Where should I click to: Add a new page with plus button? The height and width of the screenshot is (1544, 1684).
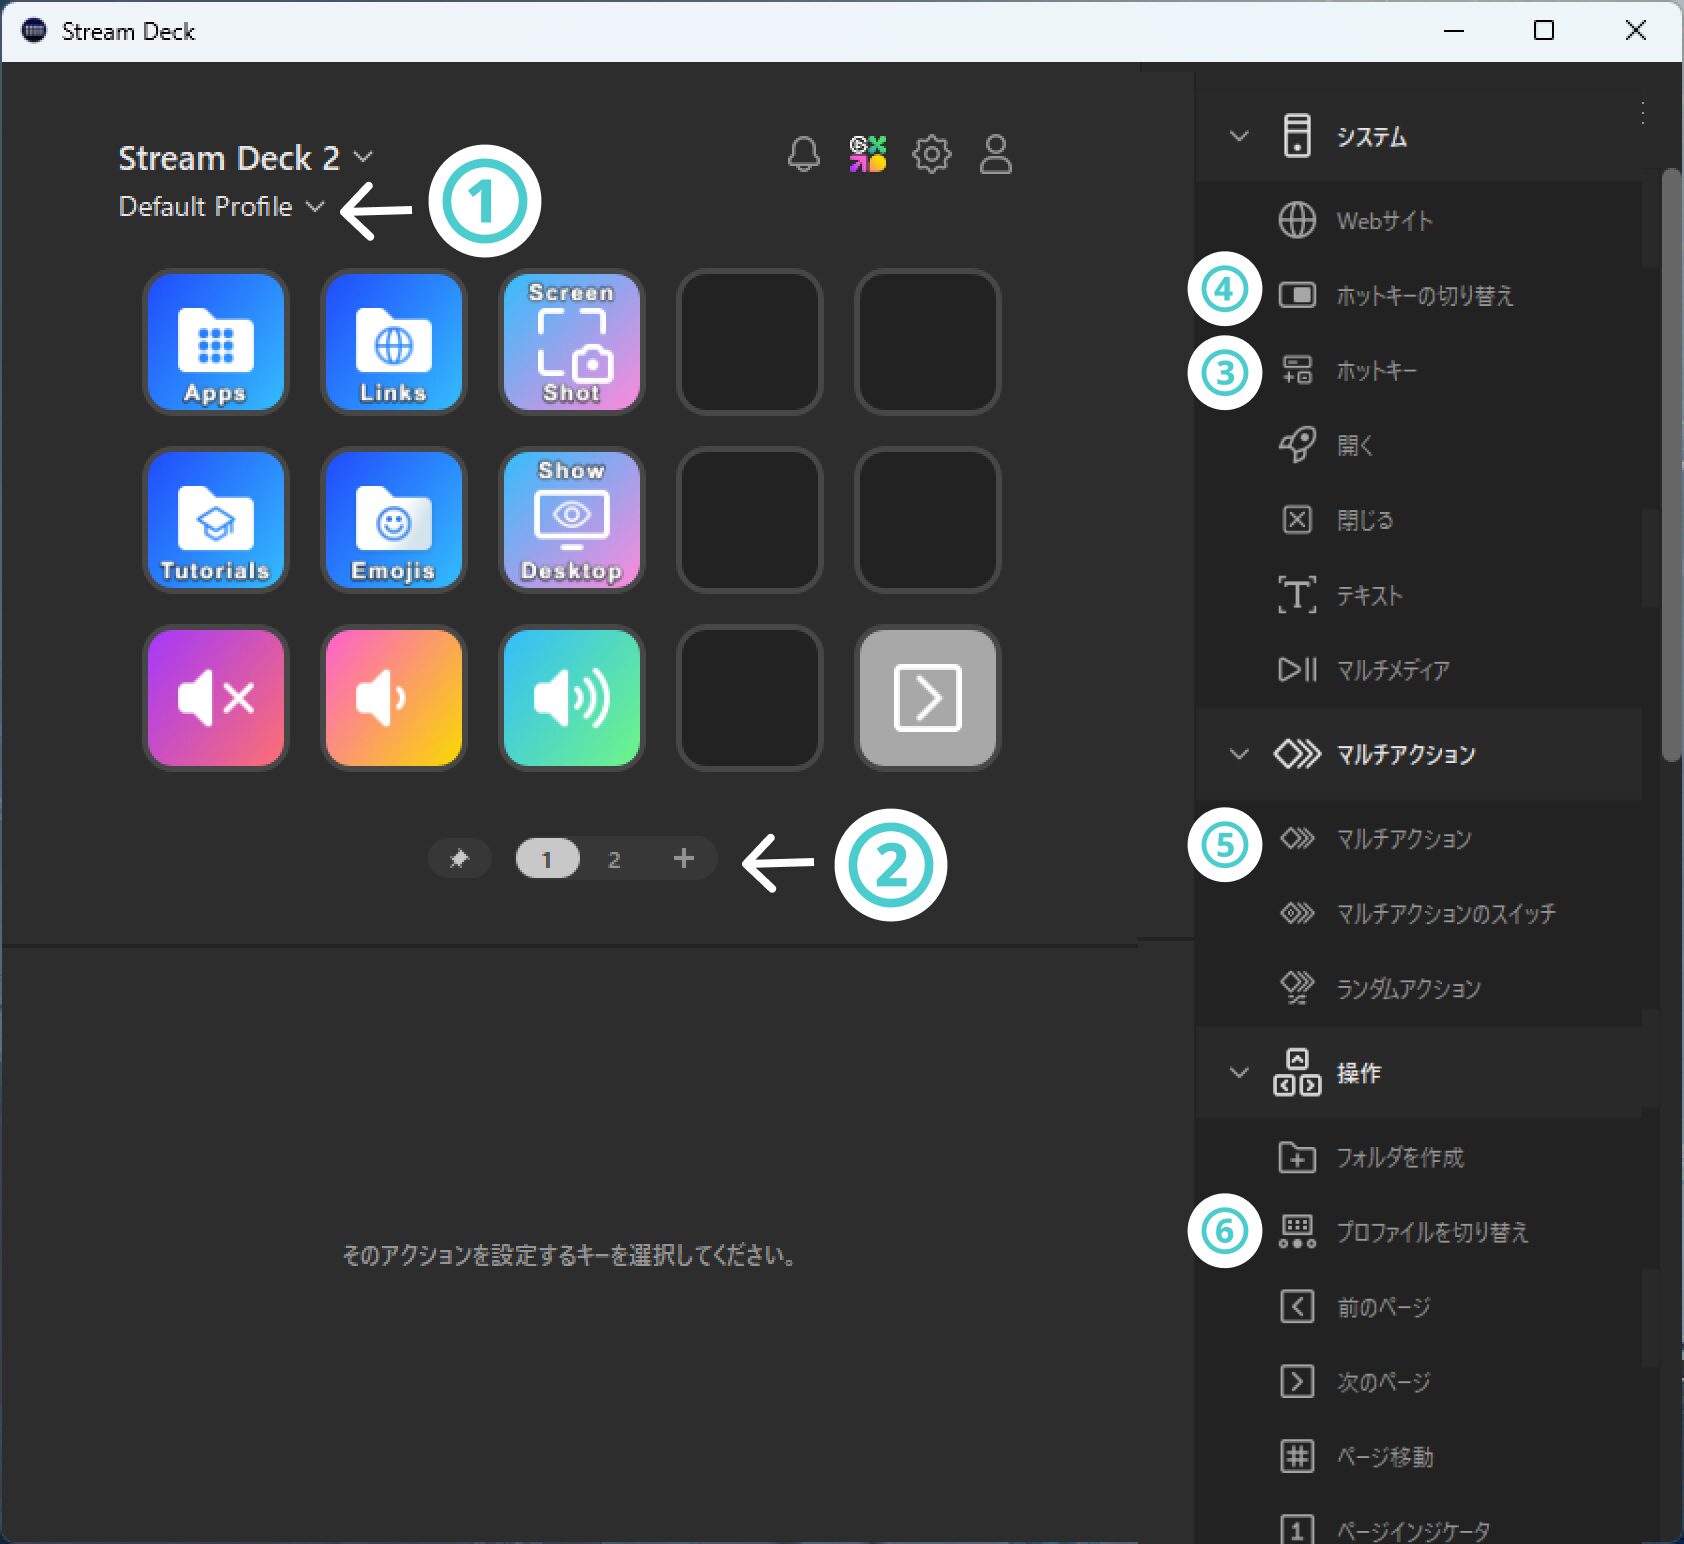pos(683,858)
